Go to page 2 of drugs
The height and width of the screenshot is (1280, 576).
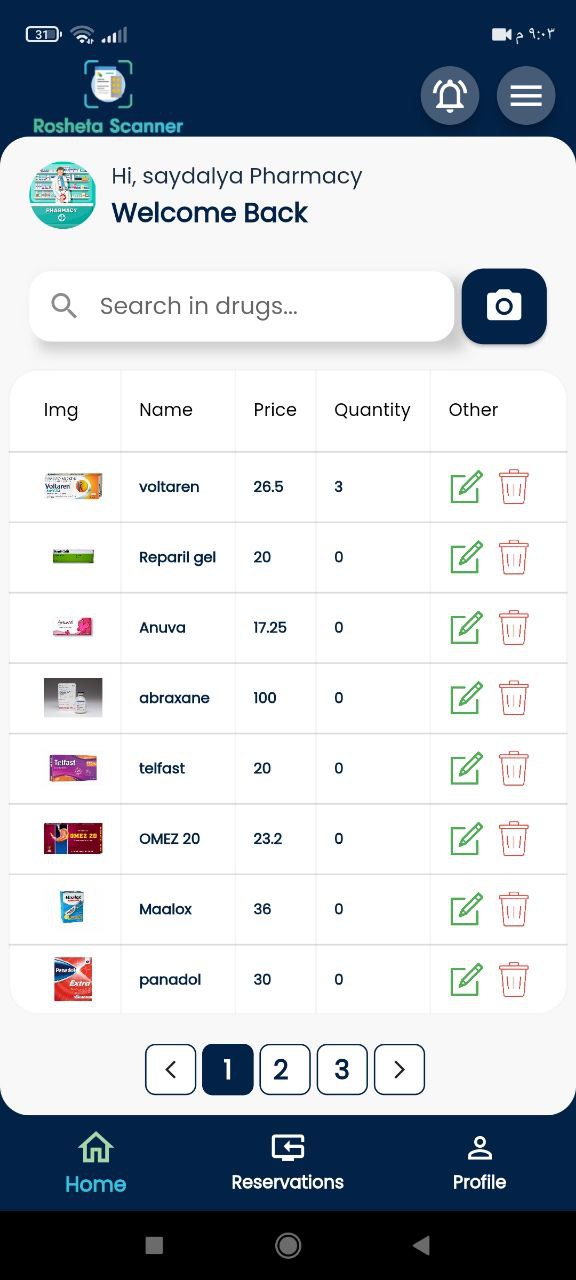(x=284, y=1069)
